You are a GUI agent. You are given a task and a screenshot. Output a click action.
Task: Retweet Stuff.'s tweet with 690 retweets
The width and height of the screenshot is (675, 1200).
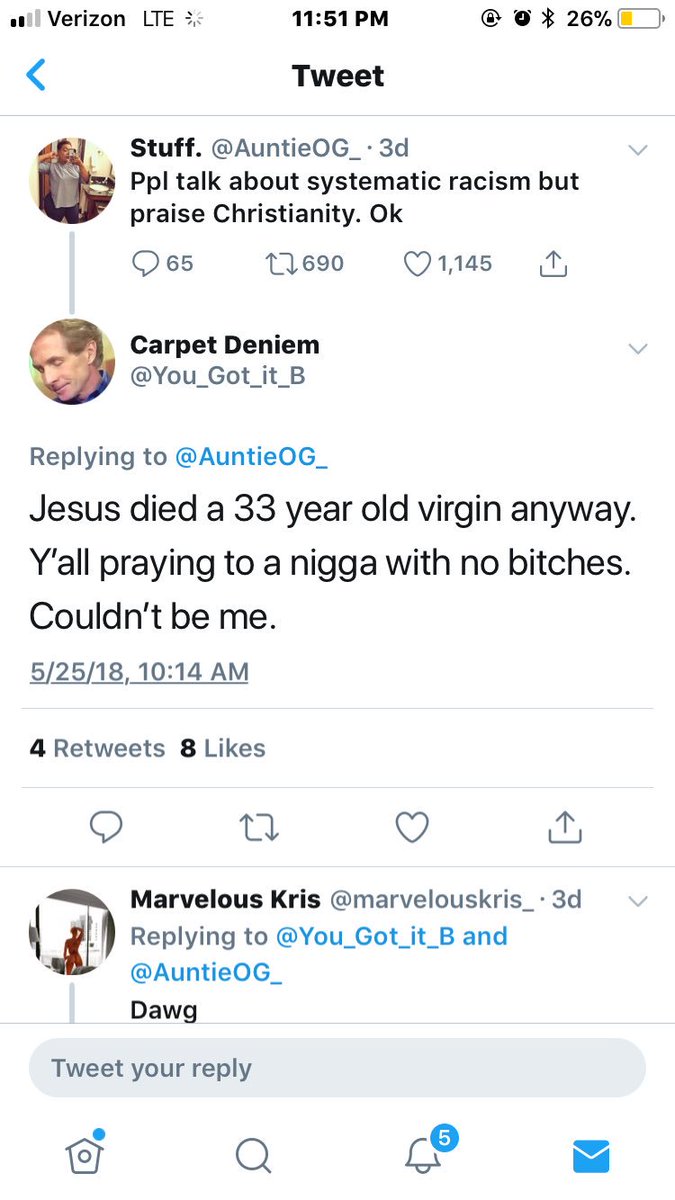(x=280, y=263)
